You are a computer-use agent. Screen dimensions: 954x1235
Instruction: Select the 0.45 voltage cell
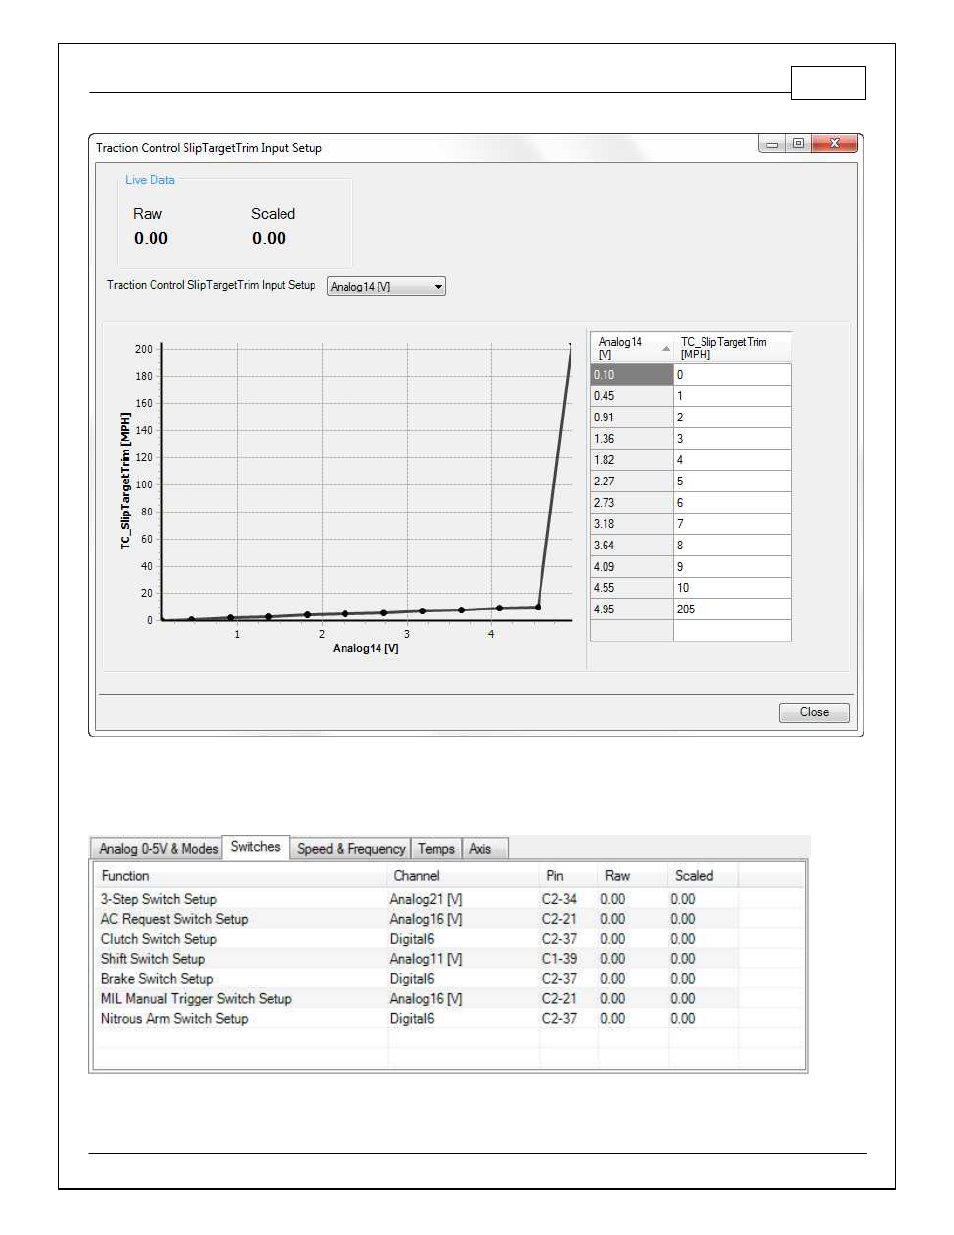pyautogui.click(x=632, y=396)
